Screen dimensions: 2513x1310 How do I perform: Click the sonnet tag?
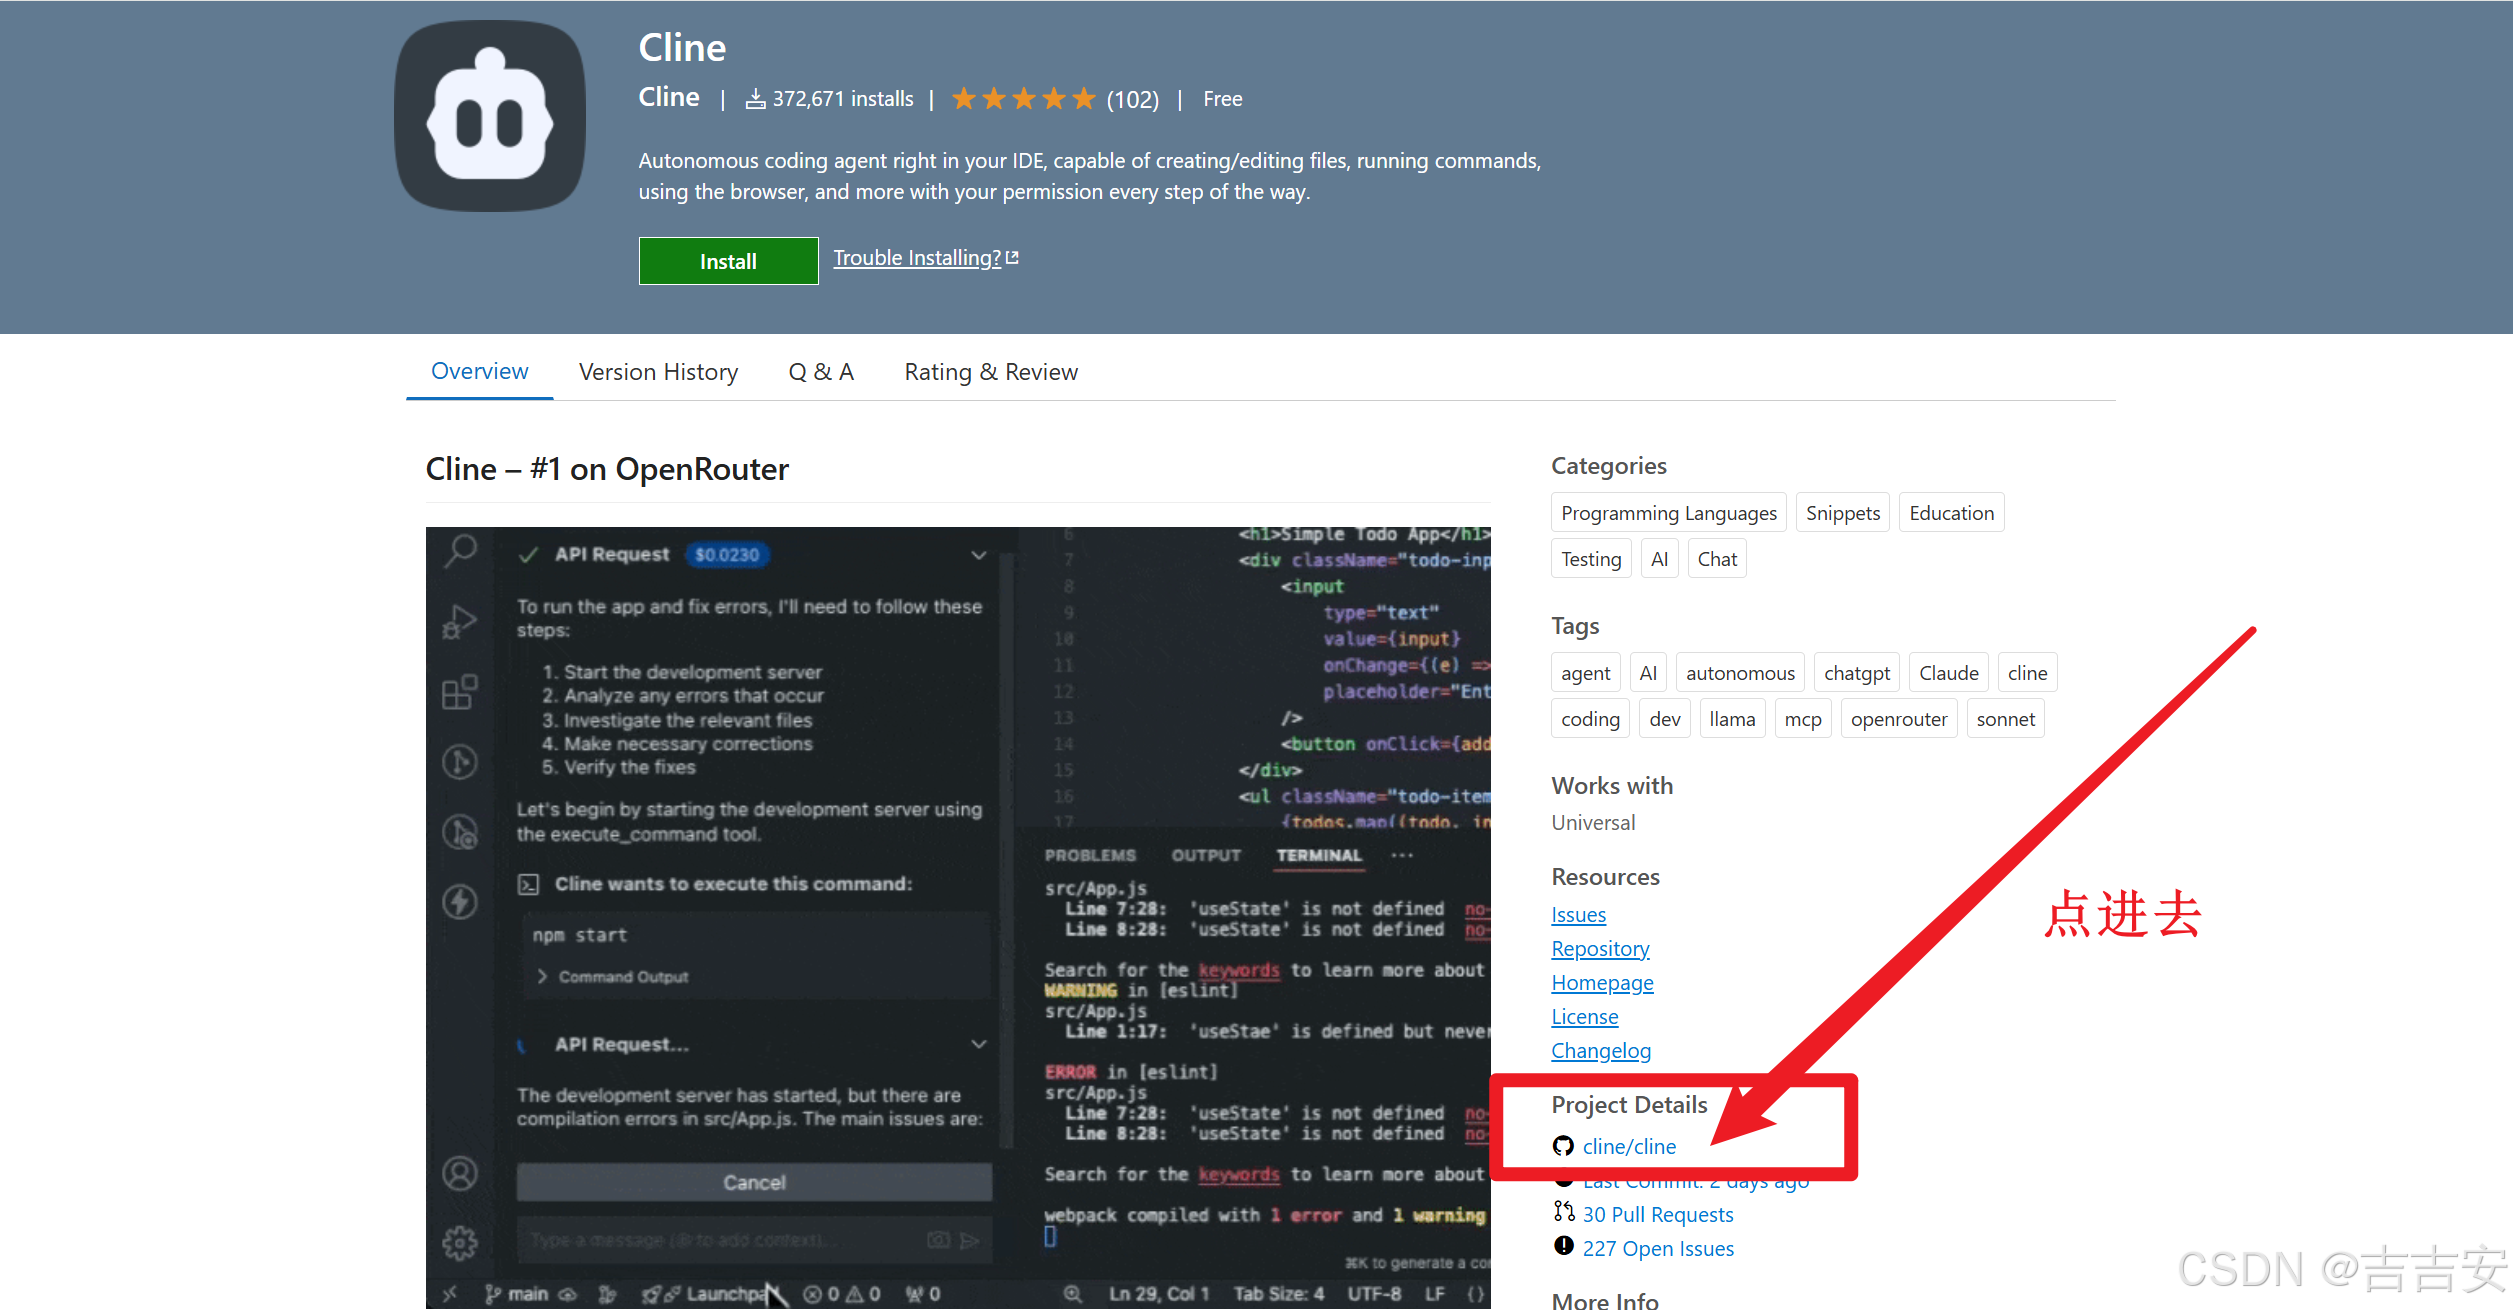(x=2005, y=719)
